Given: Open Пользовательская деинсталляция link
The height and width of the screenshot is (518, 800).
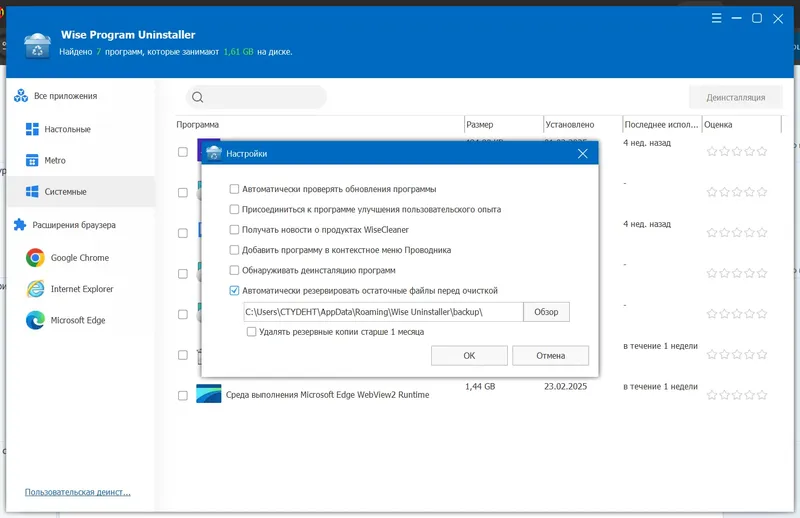Looking at the screenshot, I should click(78, 492).
